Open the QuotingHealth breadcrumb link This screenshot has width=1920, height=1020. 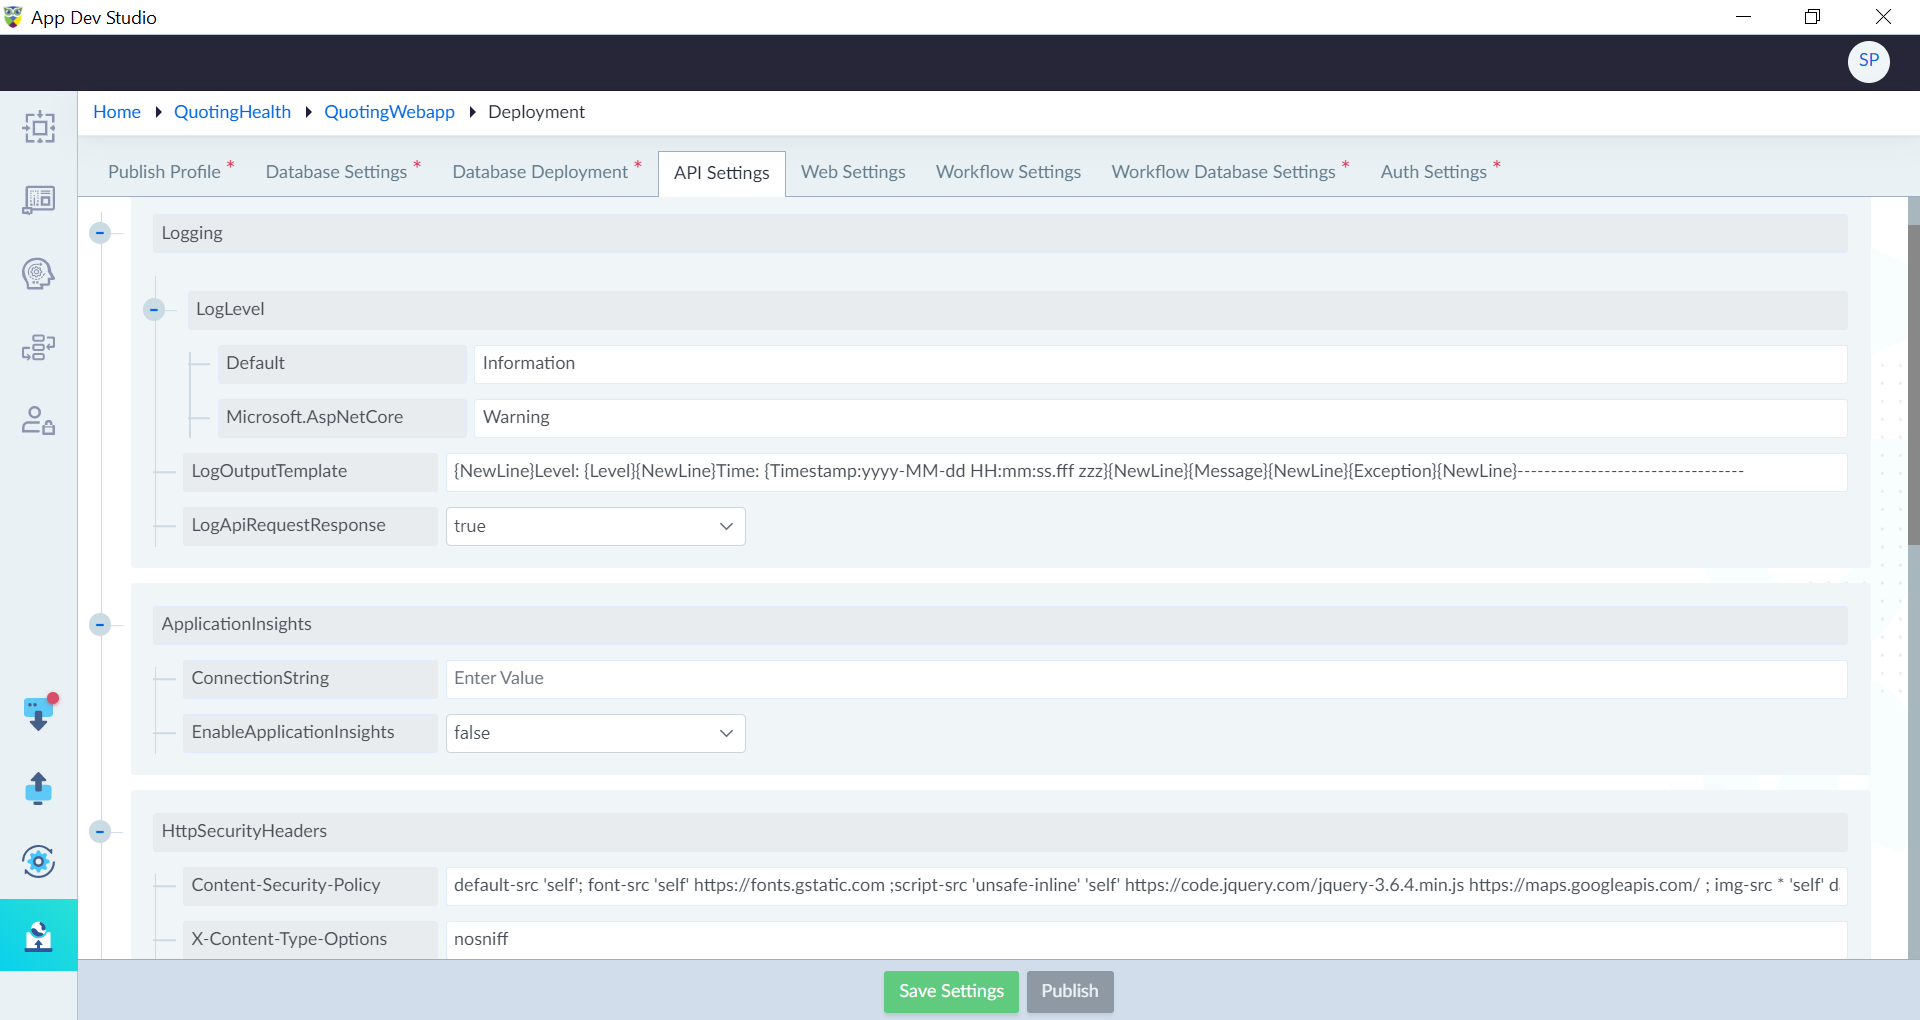coord(232,112)
